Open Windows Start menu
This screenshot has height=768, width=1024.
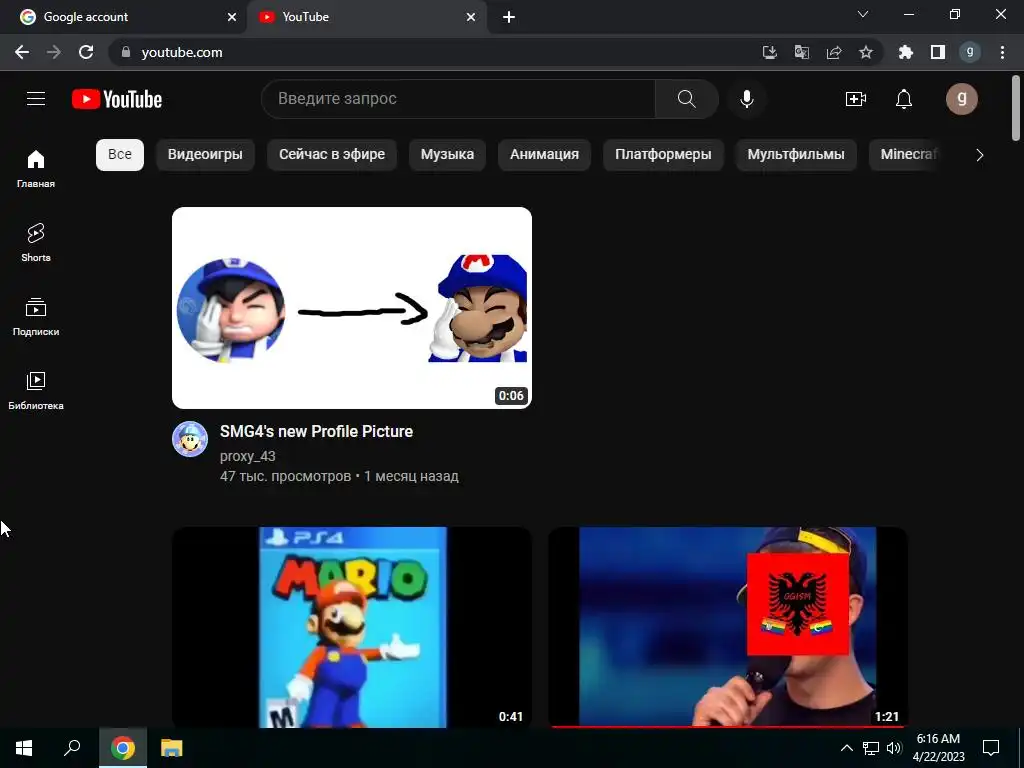click(24, 748)
